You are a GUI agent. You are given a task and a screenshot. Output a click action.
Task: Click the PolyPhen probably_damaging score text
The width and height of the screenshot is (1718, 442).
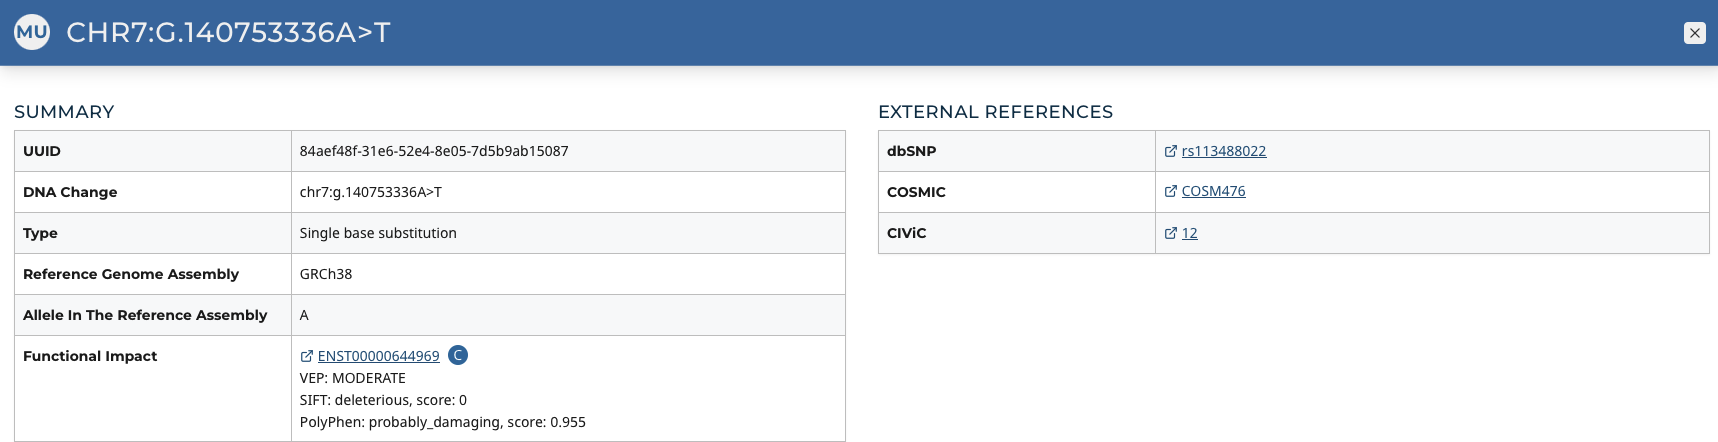tap(442, 422)
